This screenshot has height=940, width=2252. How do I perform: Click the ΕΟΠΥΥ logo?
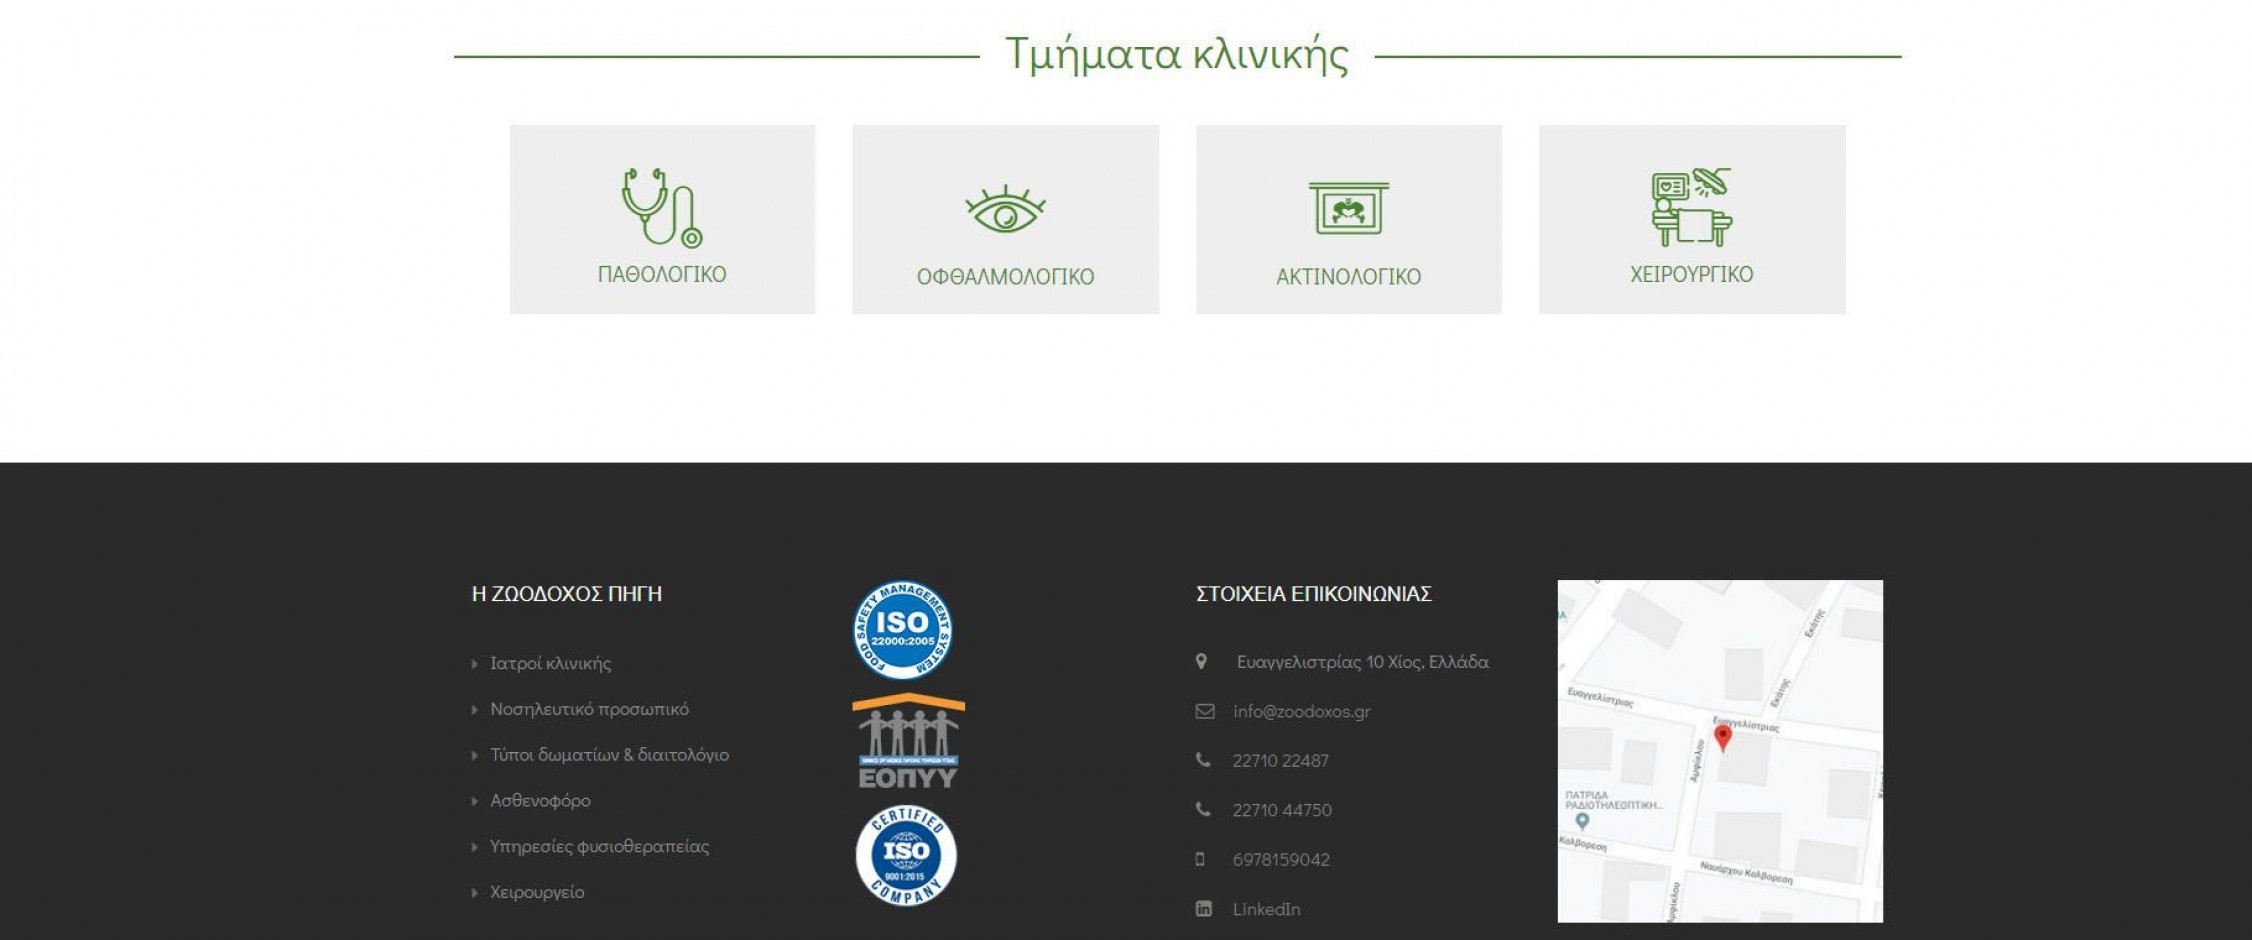[908, 741]
